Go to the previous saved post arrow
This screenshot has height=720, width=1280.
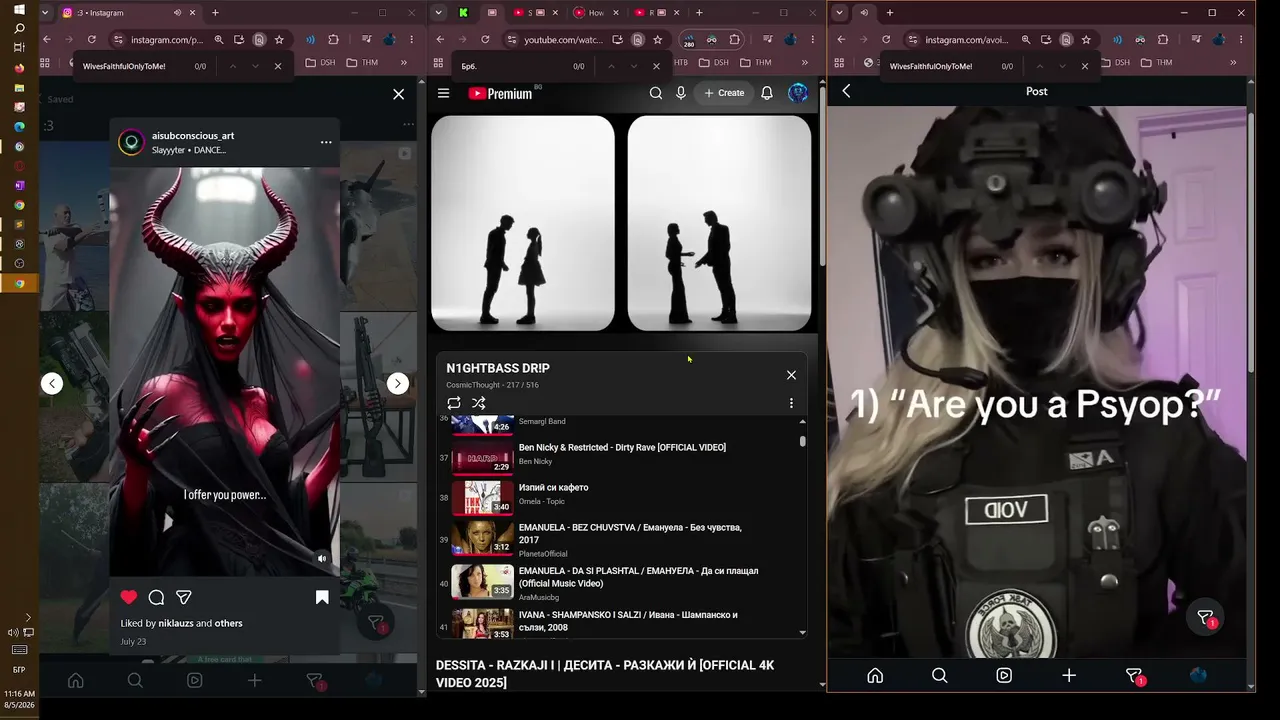52,383
